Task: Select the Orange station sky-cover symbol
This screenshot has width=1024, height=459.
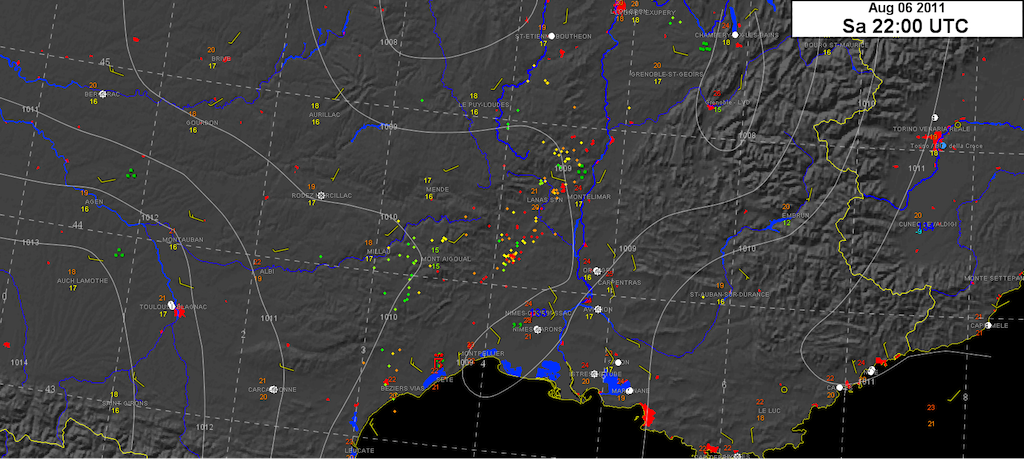Action: pyautogui.click(x=597, y=270)
